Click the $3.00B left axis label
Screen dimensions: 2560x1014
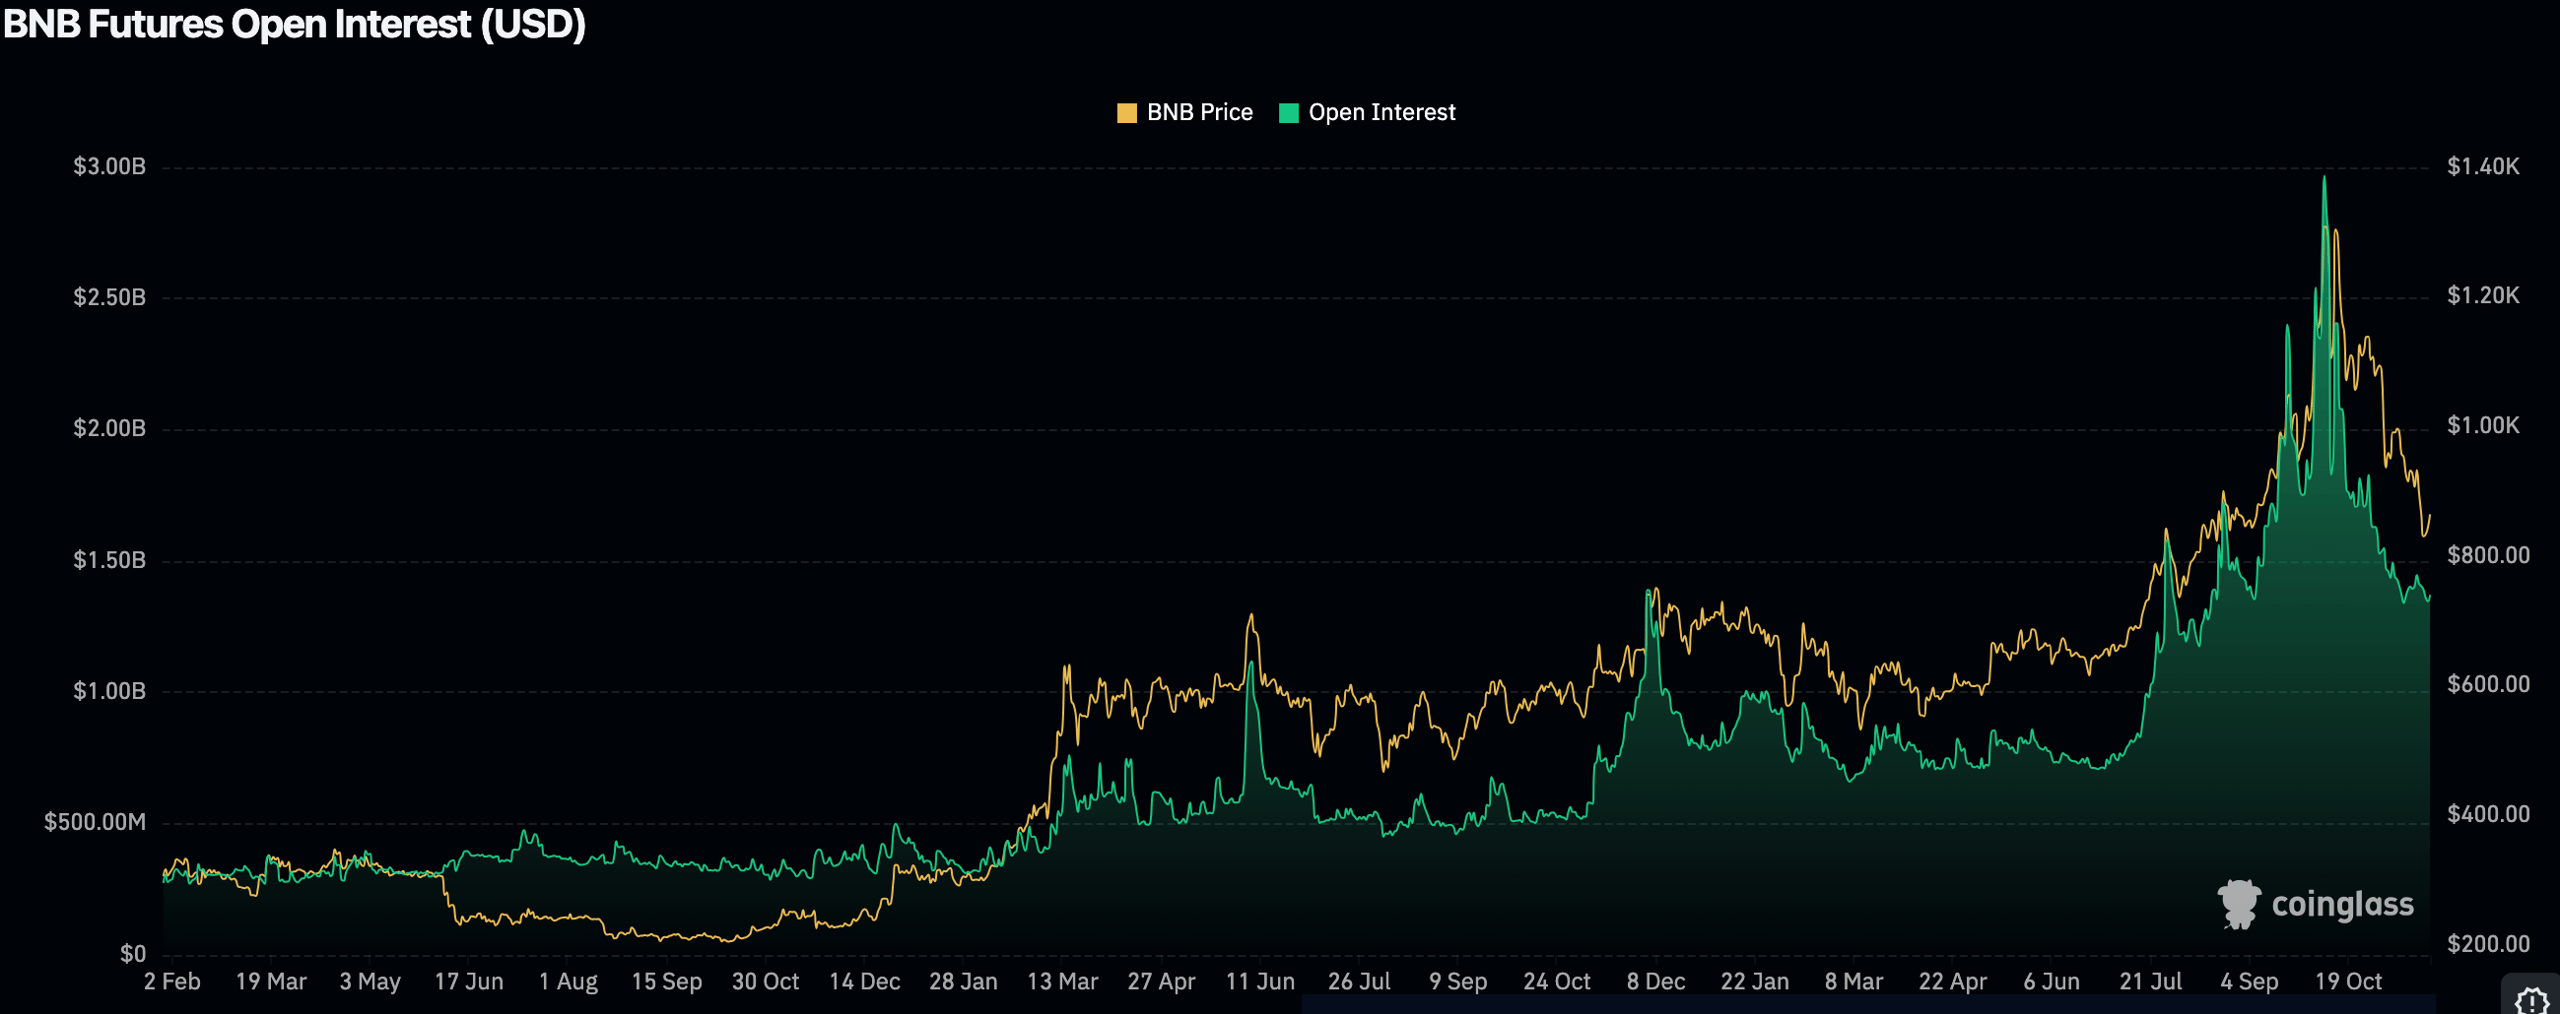pos(108,166)
